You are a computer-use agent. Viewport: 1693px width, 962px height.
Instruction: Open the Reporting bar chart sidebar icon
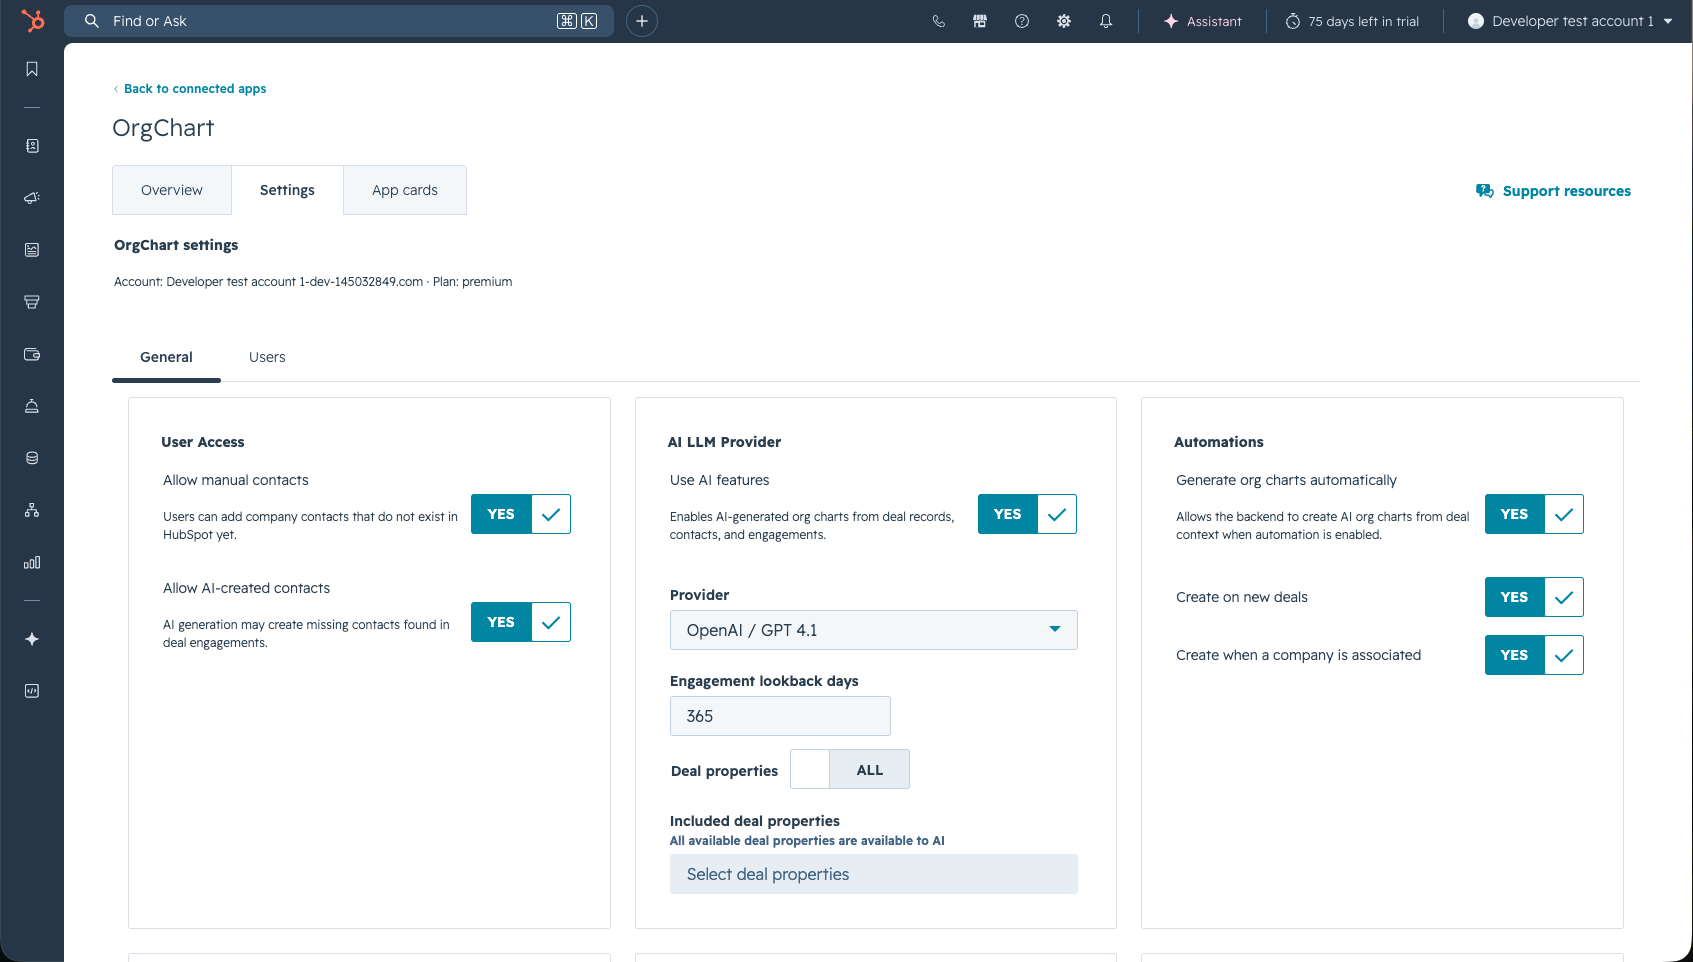point(32,562)
